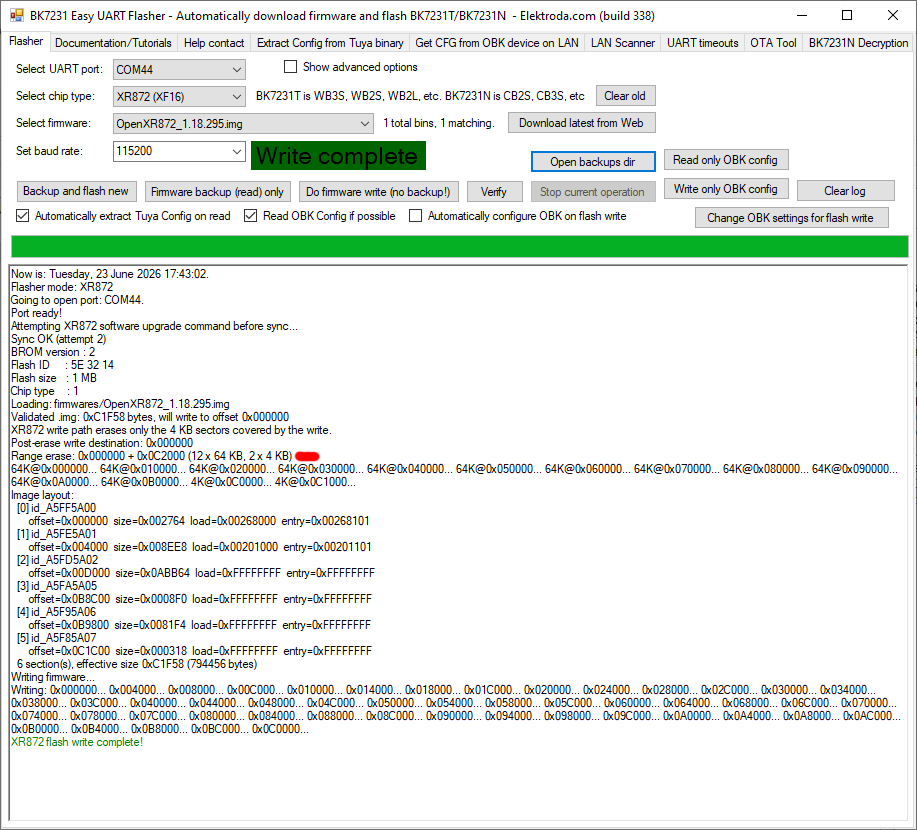Close the BK7231 Easy UART Flasher window
This screenshot has height=830, width=917.
(892, 16)
